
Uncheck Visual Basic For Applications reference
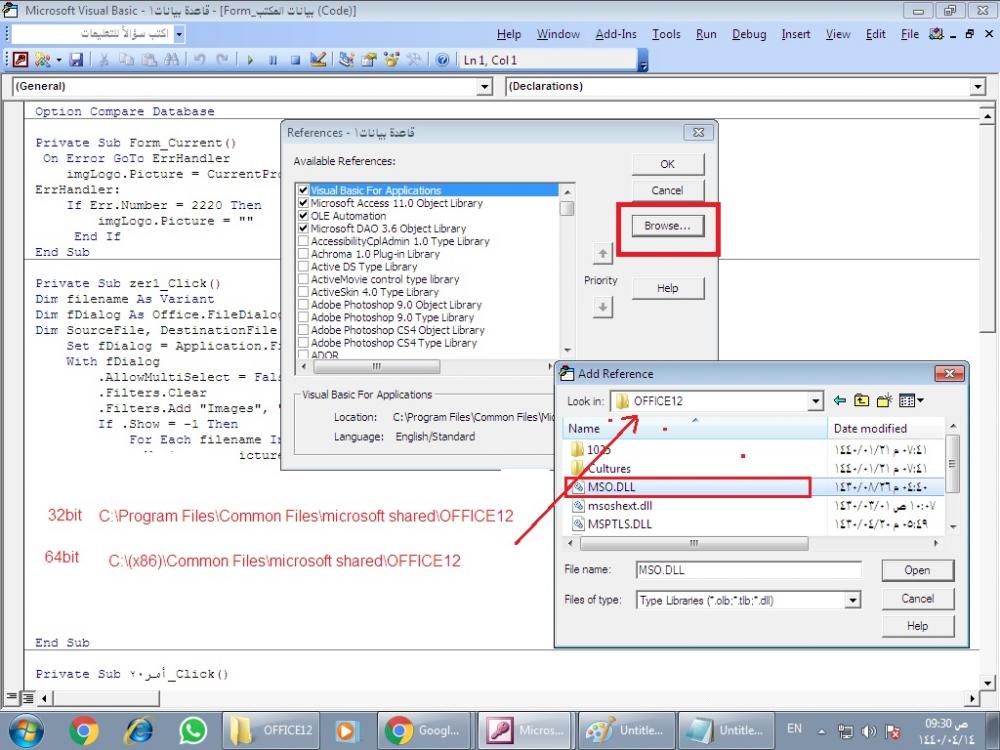pos(304,190)
